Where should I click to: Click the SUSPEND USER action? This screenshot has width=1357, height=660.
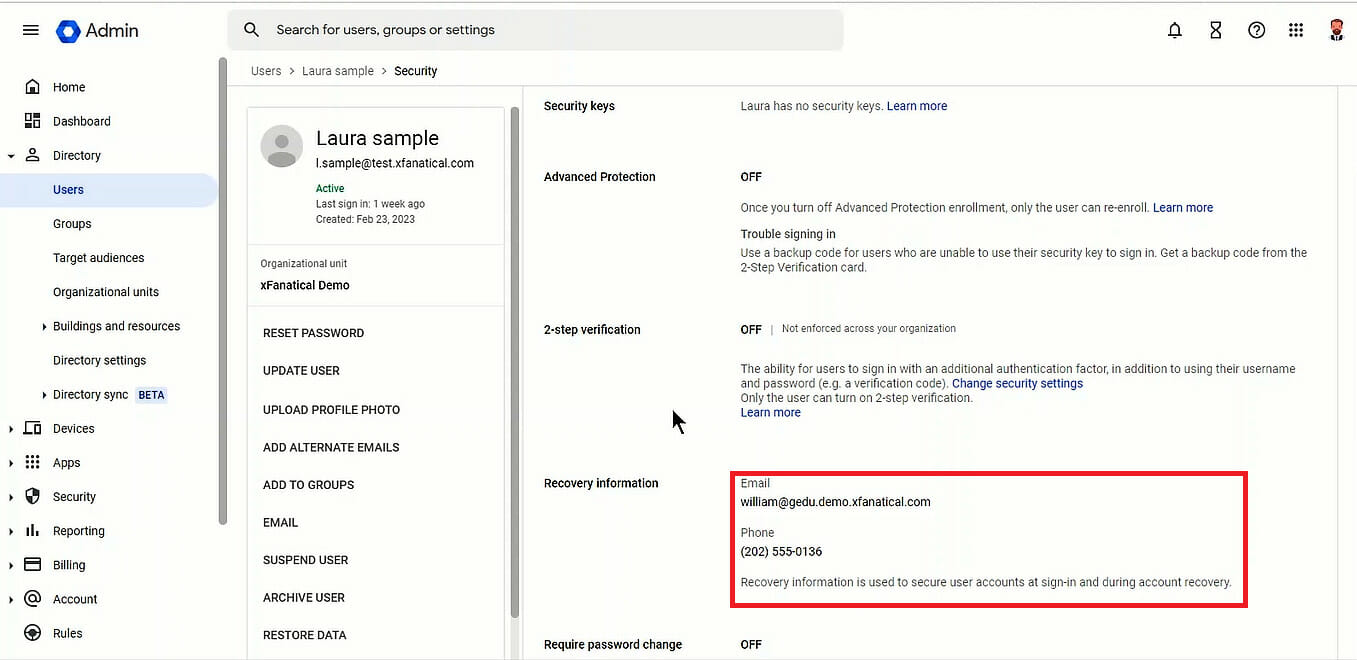tap(305, 560)
